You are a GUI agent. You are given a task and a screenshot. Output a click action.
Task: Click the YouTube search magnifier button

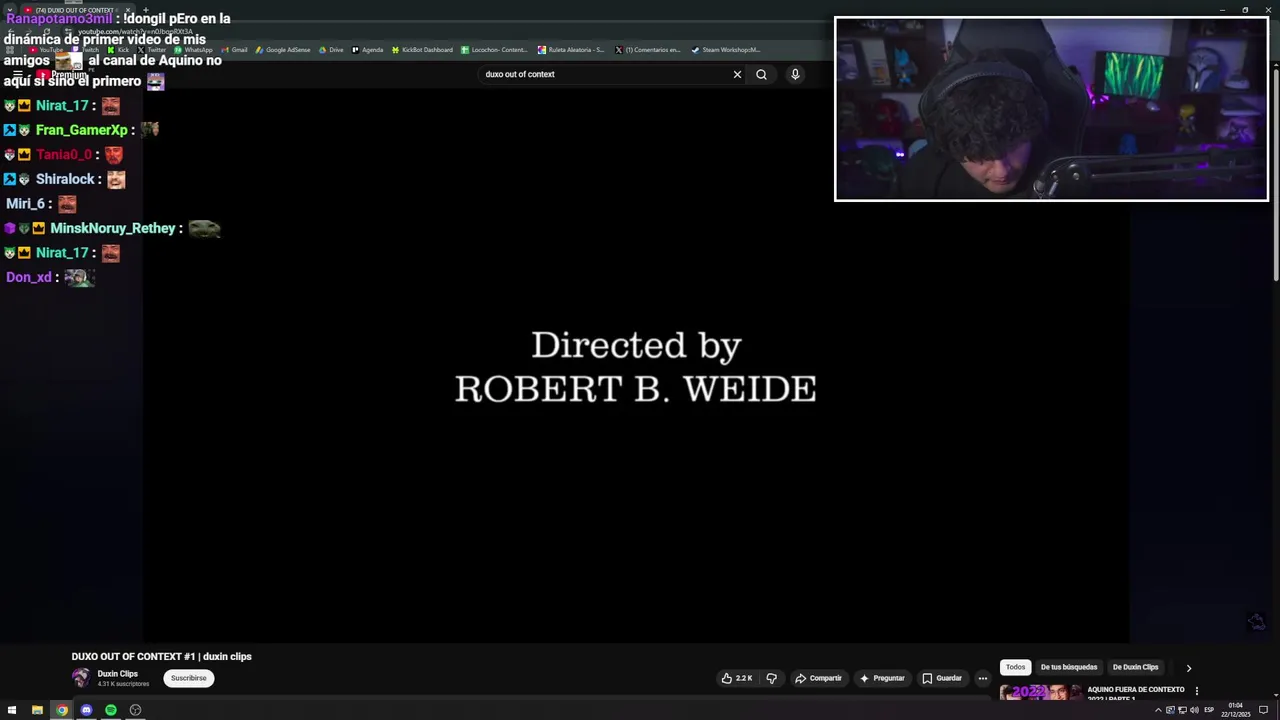(x=761, y=74)
